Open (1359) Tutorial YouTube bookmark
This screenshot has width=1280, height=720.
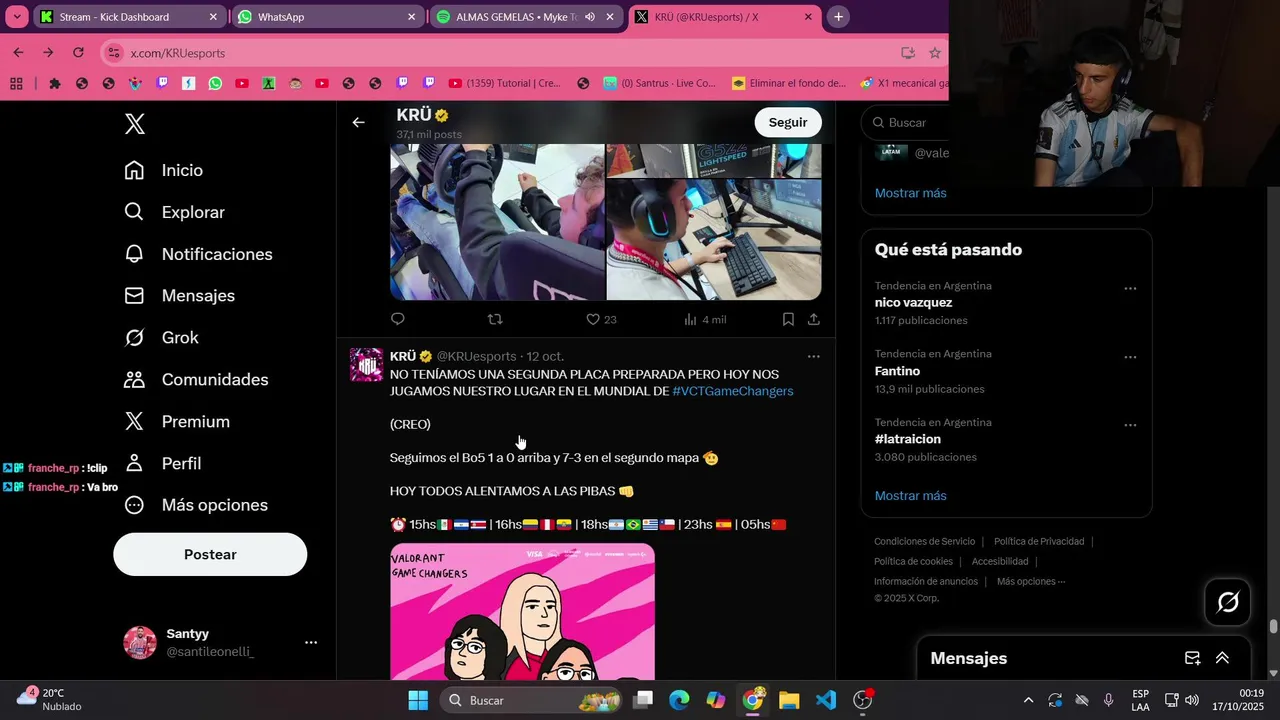pos(505,84)
